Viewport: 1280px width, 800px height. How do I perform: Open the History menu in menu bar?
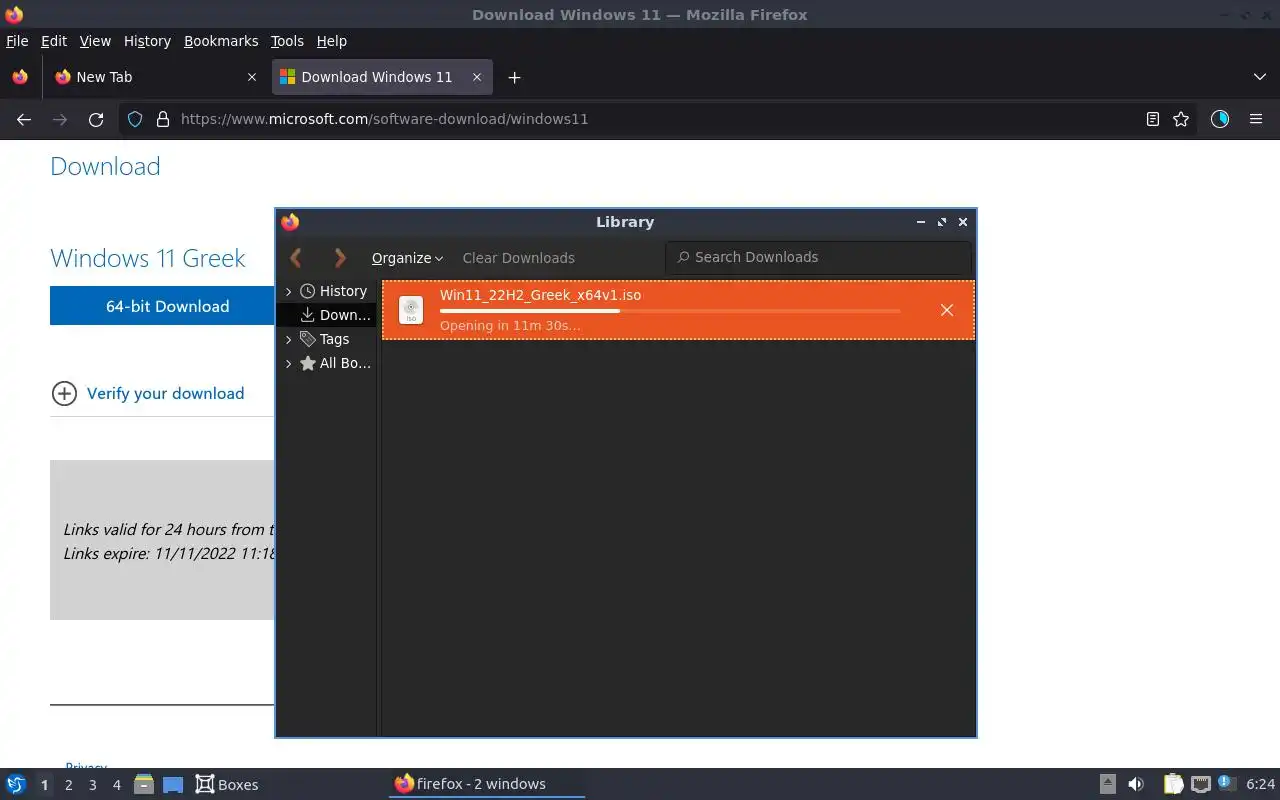pyautogui.click(x=147, y=41)
